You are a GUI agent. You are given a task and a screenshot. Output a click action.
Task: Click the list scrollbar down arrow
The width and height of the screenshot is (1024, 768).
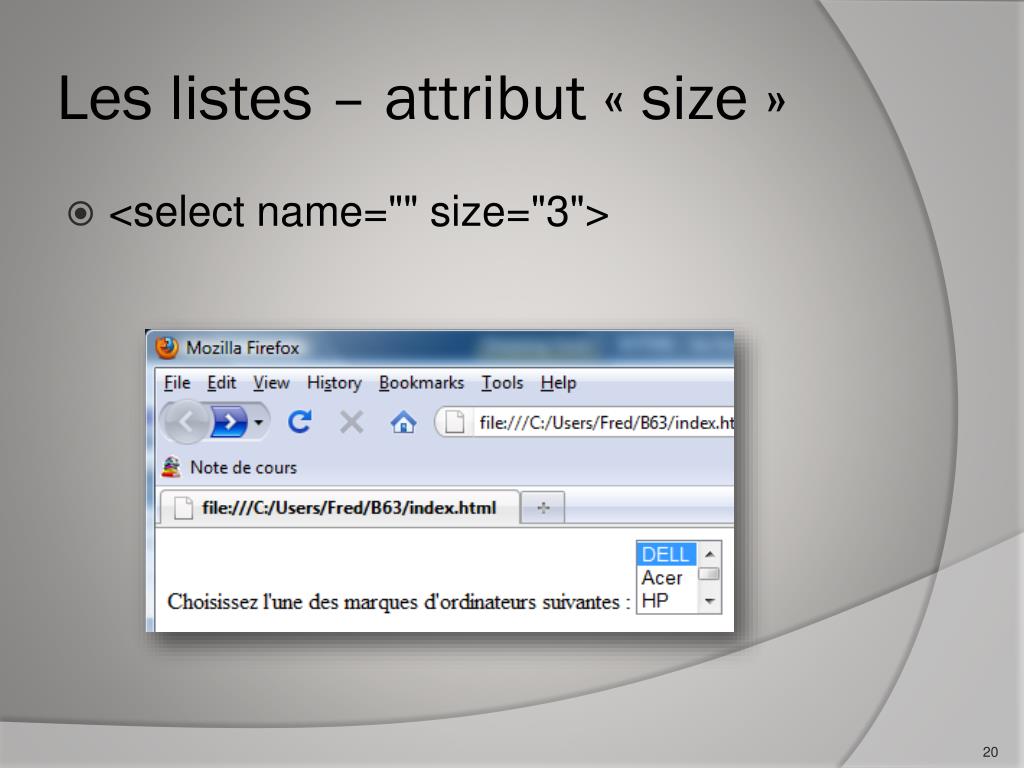pyautogui.click(x=710, y=601)
